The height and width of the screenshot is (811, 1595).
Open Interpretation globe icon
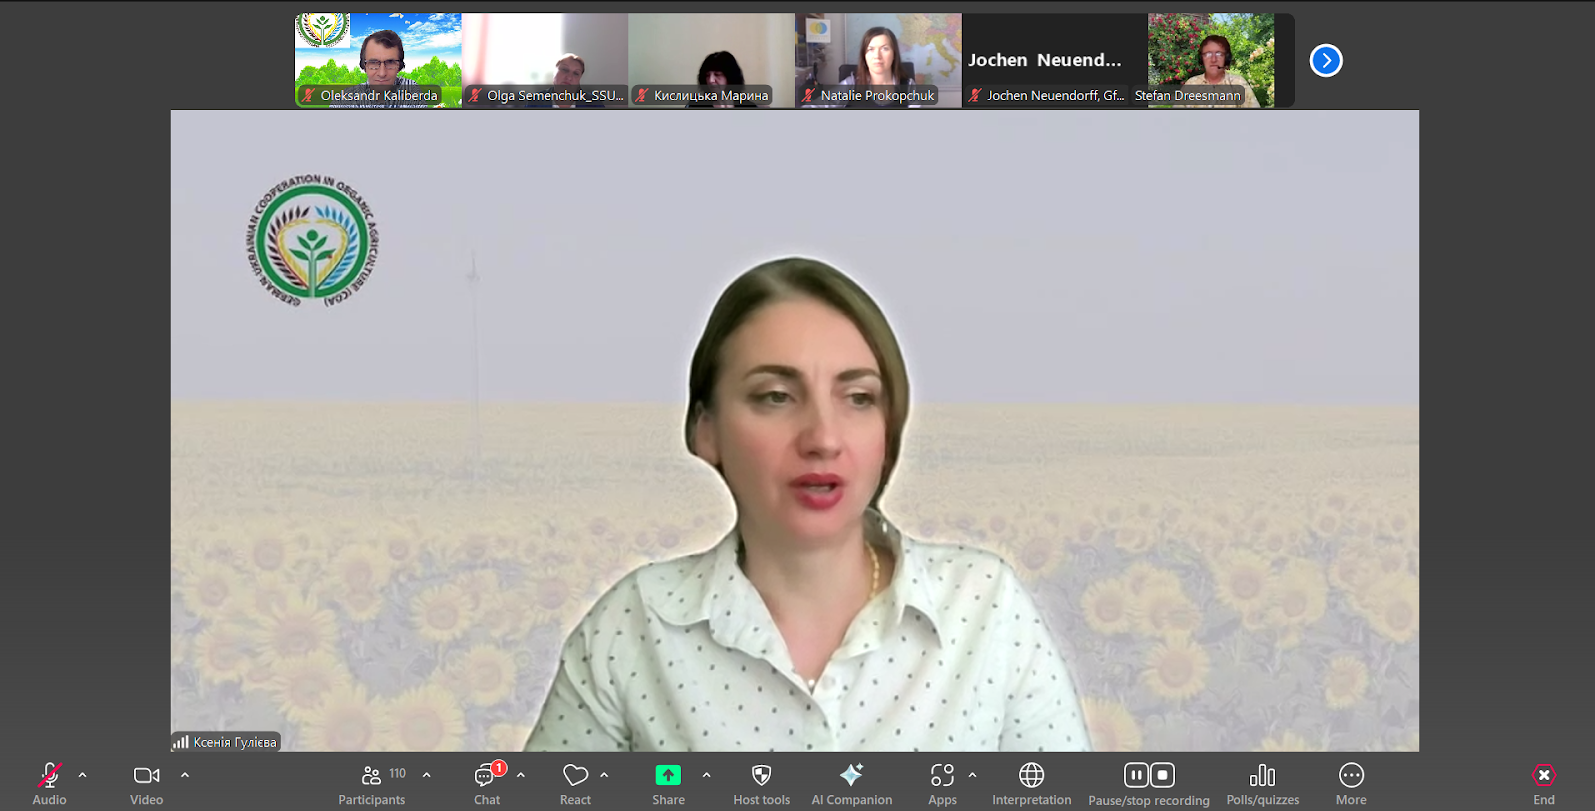pos(1031,776)
